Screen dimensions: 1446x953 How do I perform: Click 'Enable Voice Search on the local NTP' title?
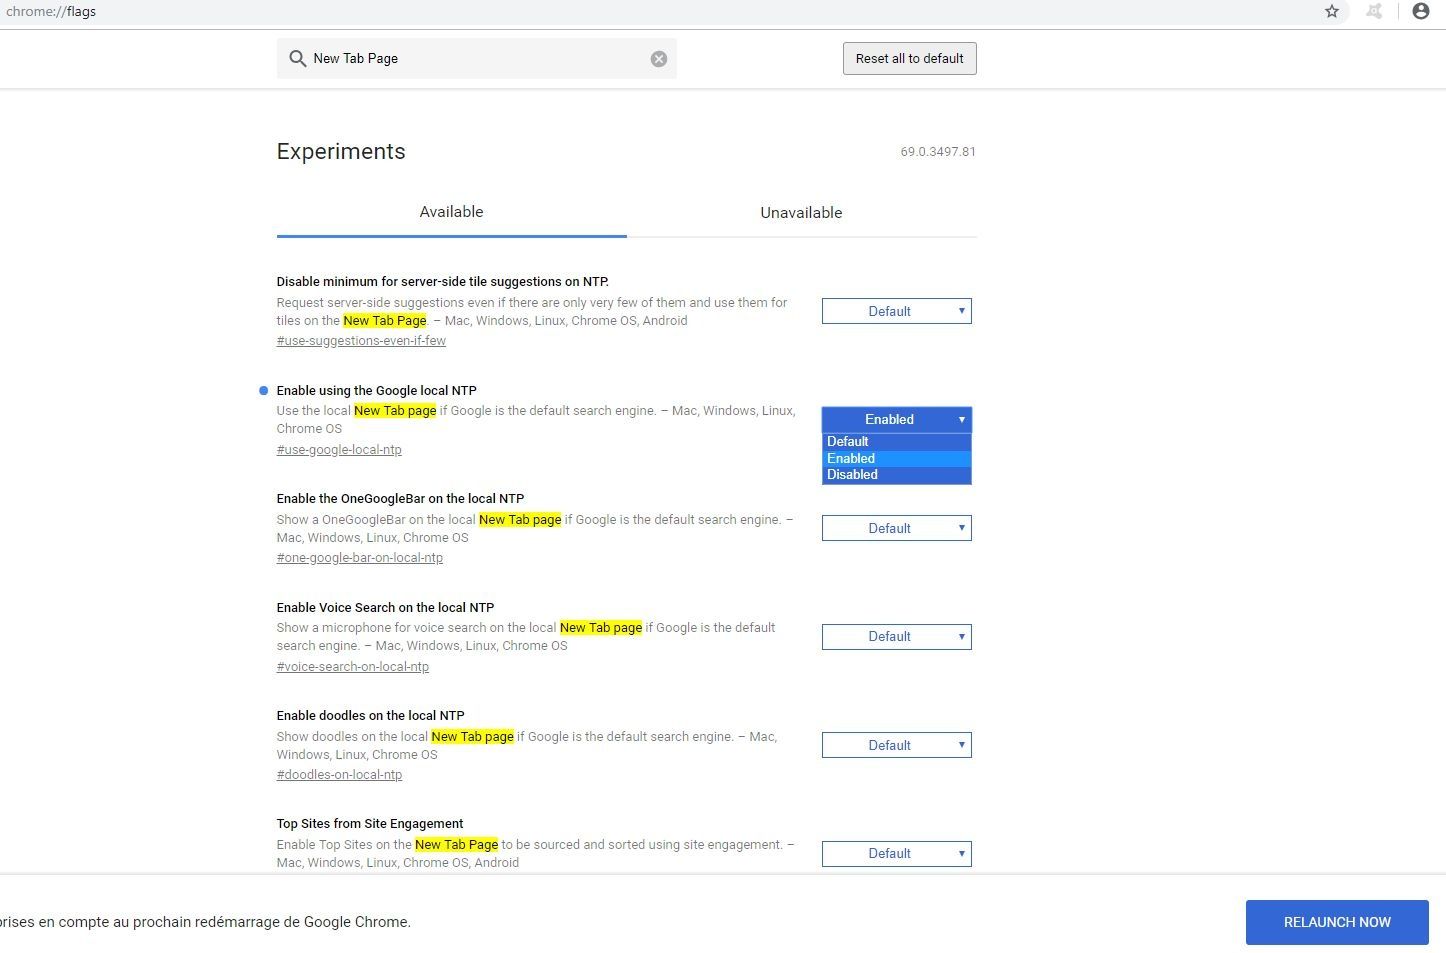(385, 608)
